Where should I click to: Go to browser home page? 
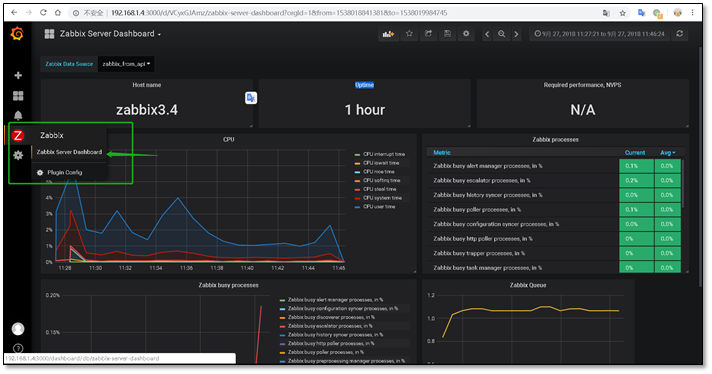(x=58, y=13)
